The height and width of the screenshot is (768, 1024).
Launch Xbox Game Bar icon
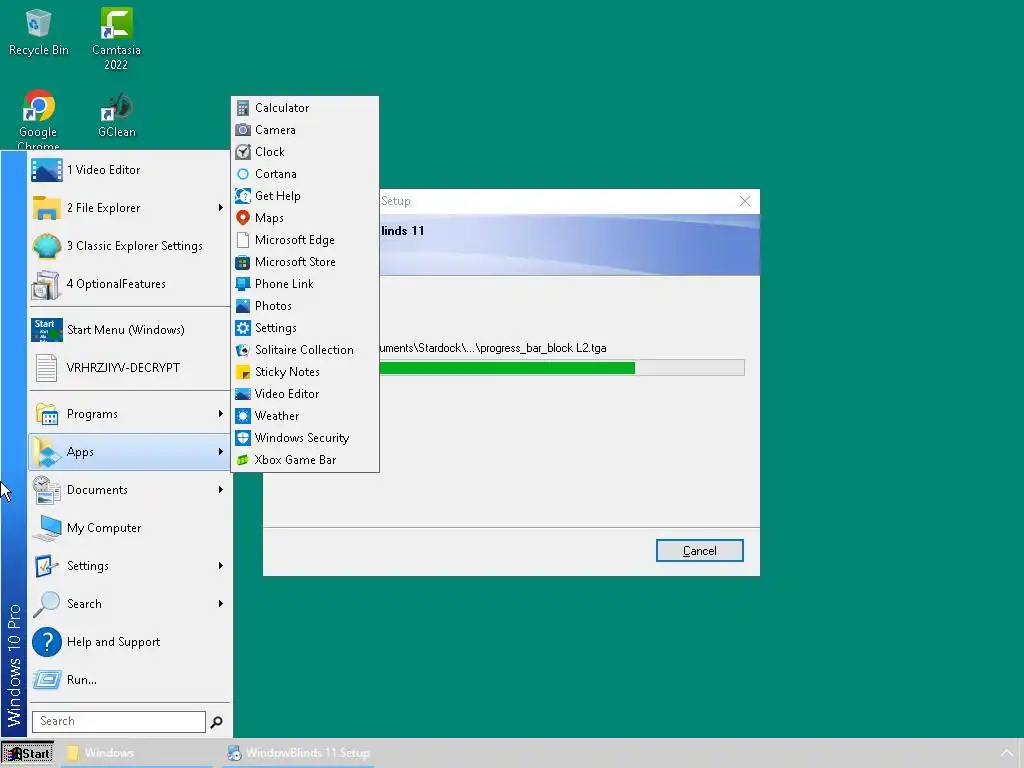point(243,460)
